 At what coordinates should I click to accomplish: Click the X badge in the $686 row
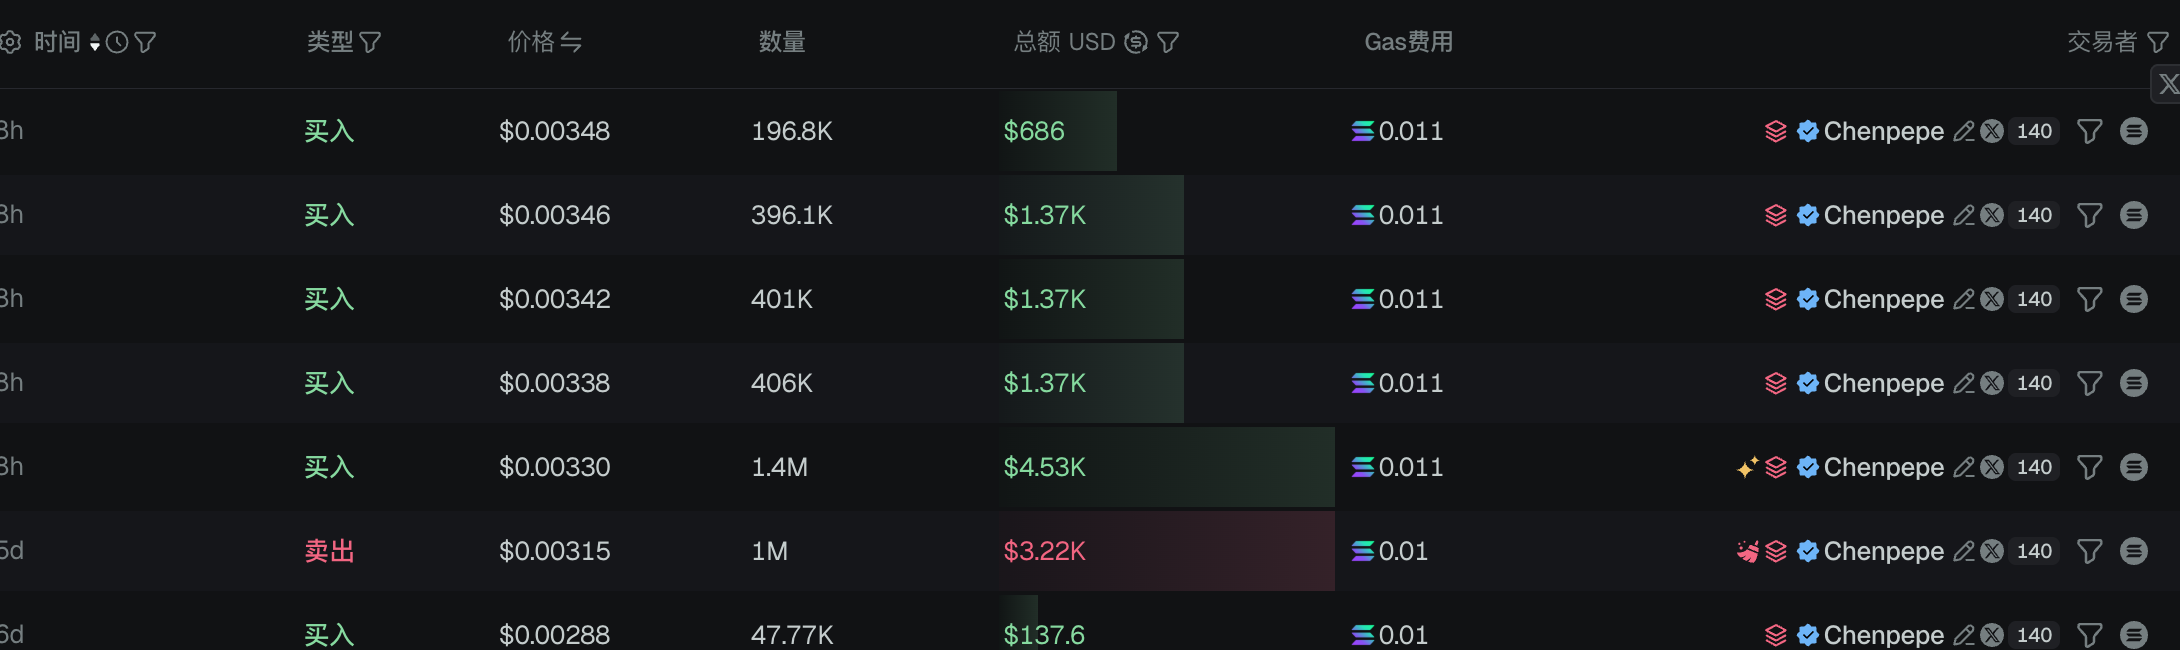pos(1992,131)
